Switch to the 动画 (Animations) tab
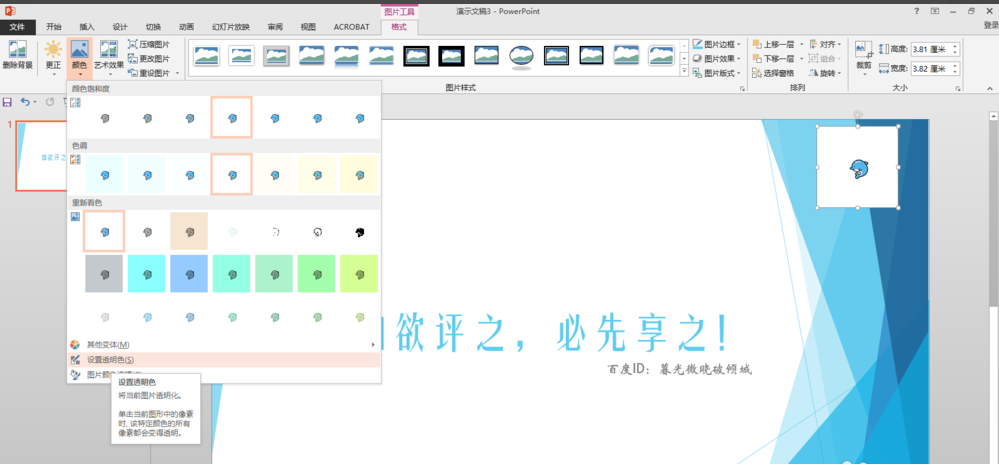This screenshot has width=999, height=464. click(x=186, y=27)
